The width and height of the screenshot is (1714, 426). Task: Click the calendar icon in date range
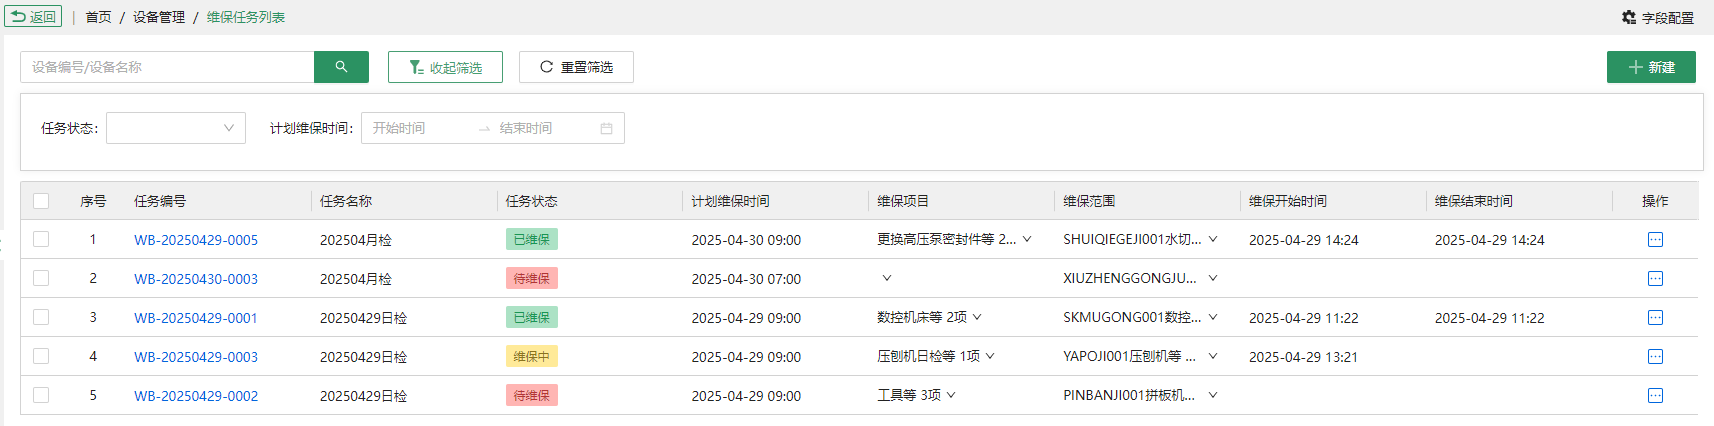(606, 128)
